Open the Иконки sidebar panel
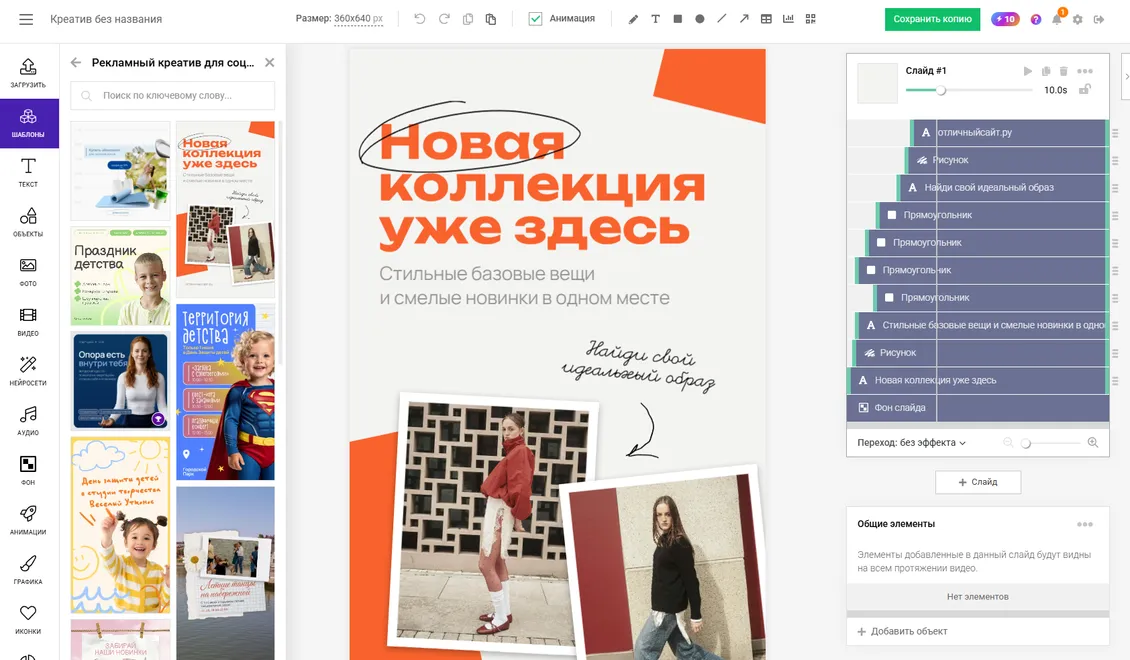The height and width of the screenshot is (660, 1130). coord(28,620)
